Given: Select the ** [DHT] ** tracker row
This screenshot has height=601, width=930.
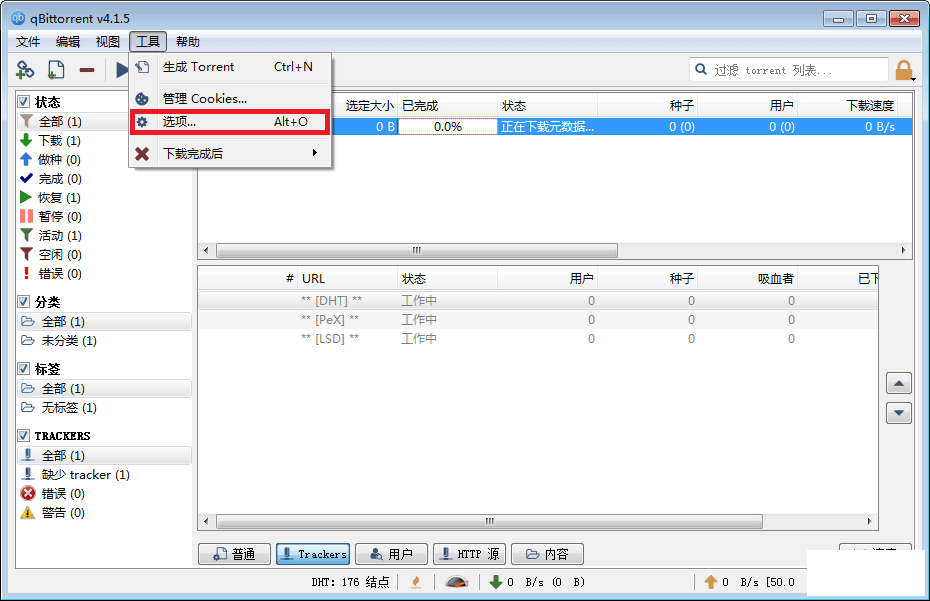Looking at the screenshot, I should (538, 301).
